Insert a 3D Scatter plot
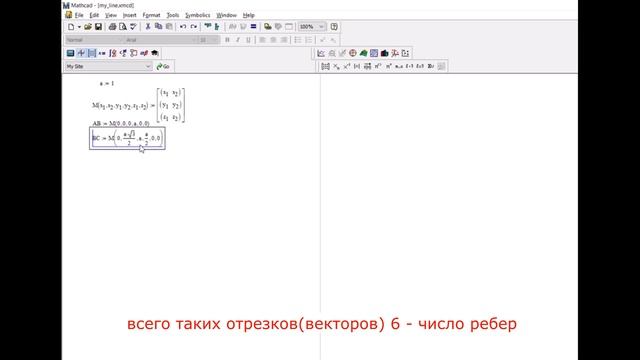Image resolution: width=640 pixels, height=360 pixels. 395,53
